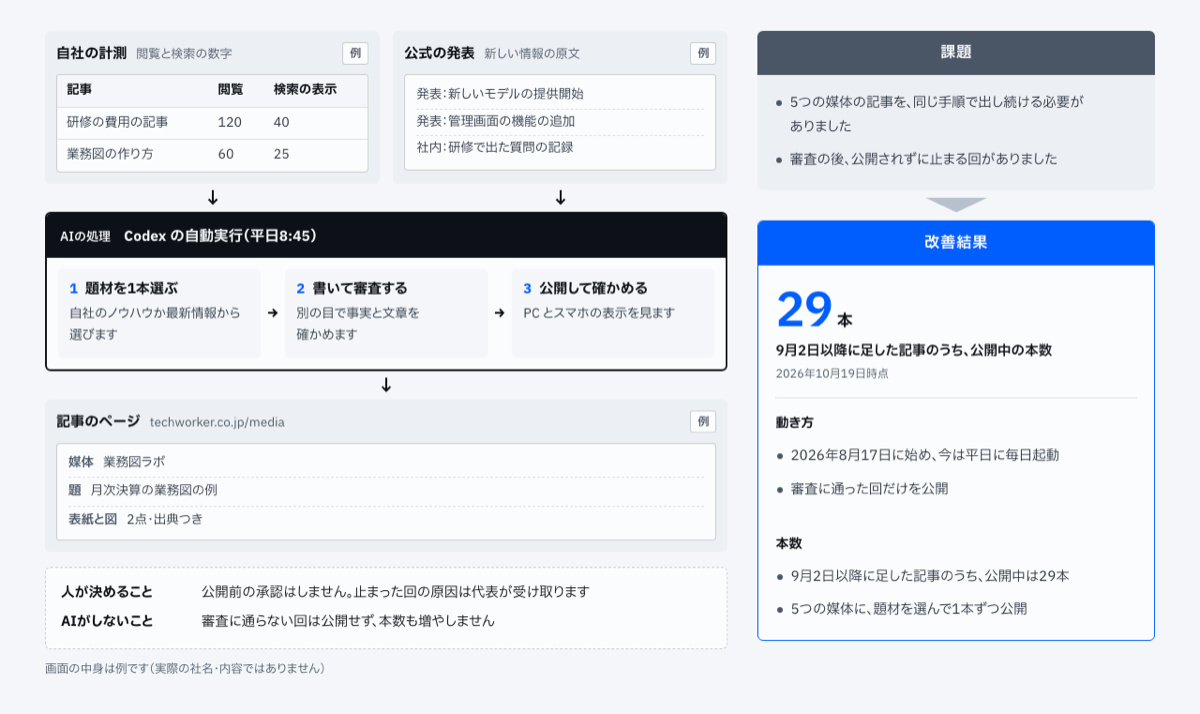
Task: Select the row 表紙と図 2点・出典つき
Action: coord(386,519)
